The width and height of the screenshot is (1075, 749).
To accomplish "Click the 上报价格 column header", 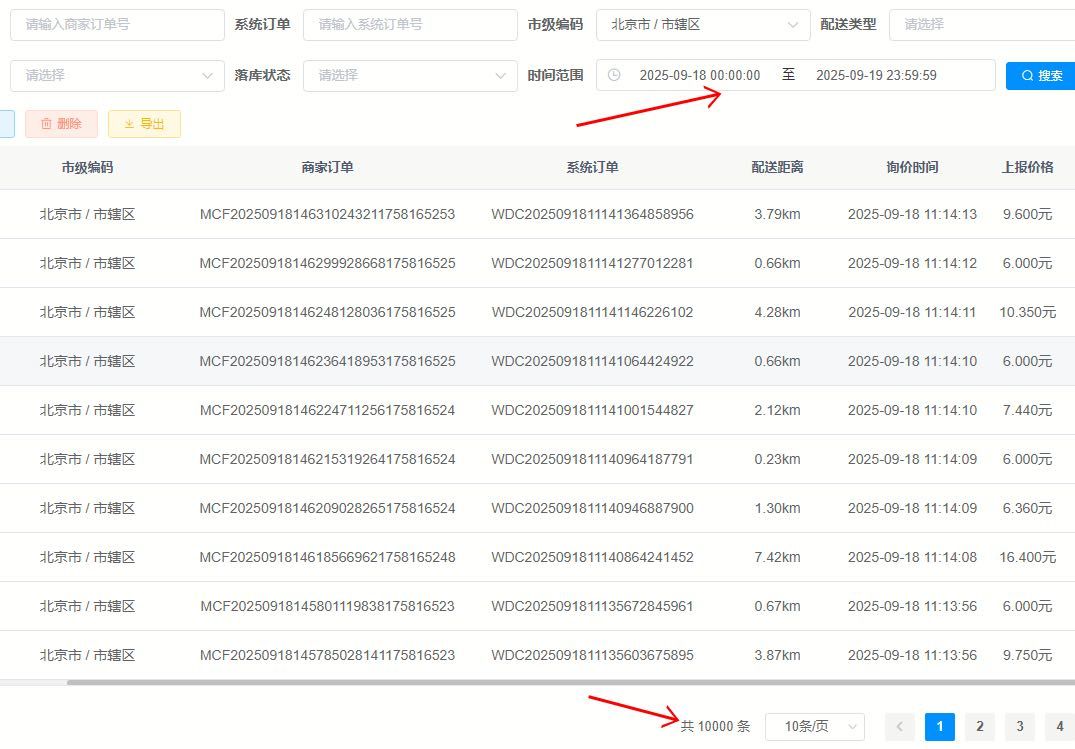I will coord(1027,167).
